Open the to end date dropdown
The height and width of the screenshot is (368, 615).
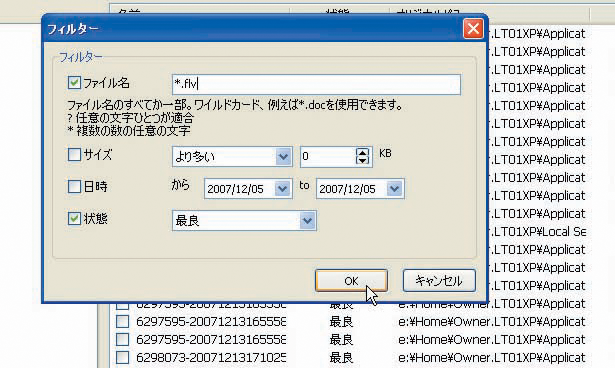pyautogui.click(x=395, y=189)
